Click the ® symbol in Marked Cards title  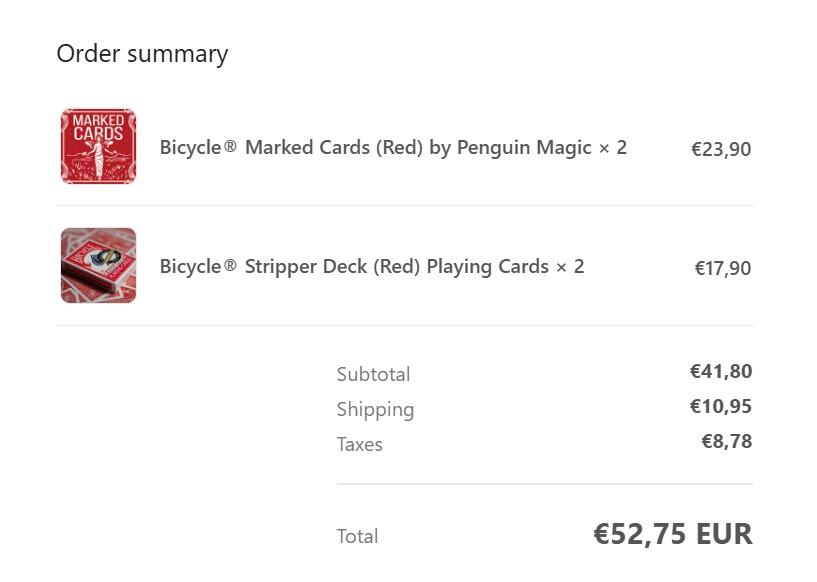(230, 147)
